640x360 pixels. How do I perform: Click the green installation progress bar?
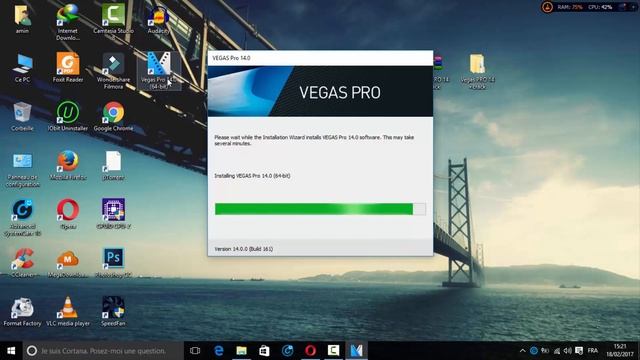pyautogui.click(x=320, y=209)
